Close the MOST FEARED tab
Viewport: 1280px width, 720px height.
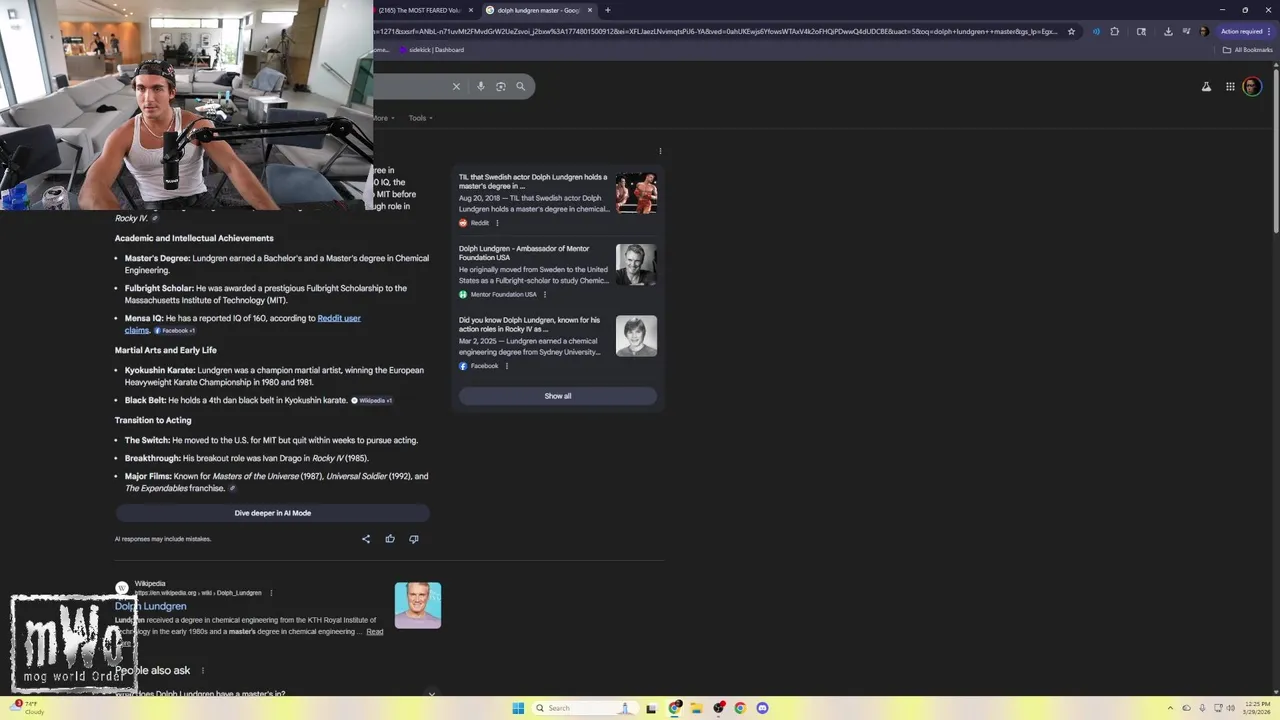coord(471,10)
